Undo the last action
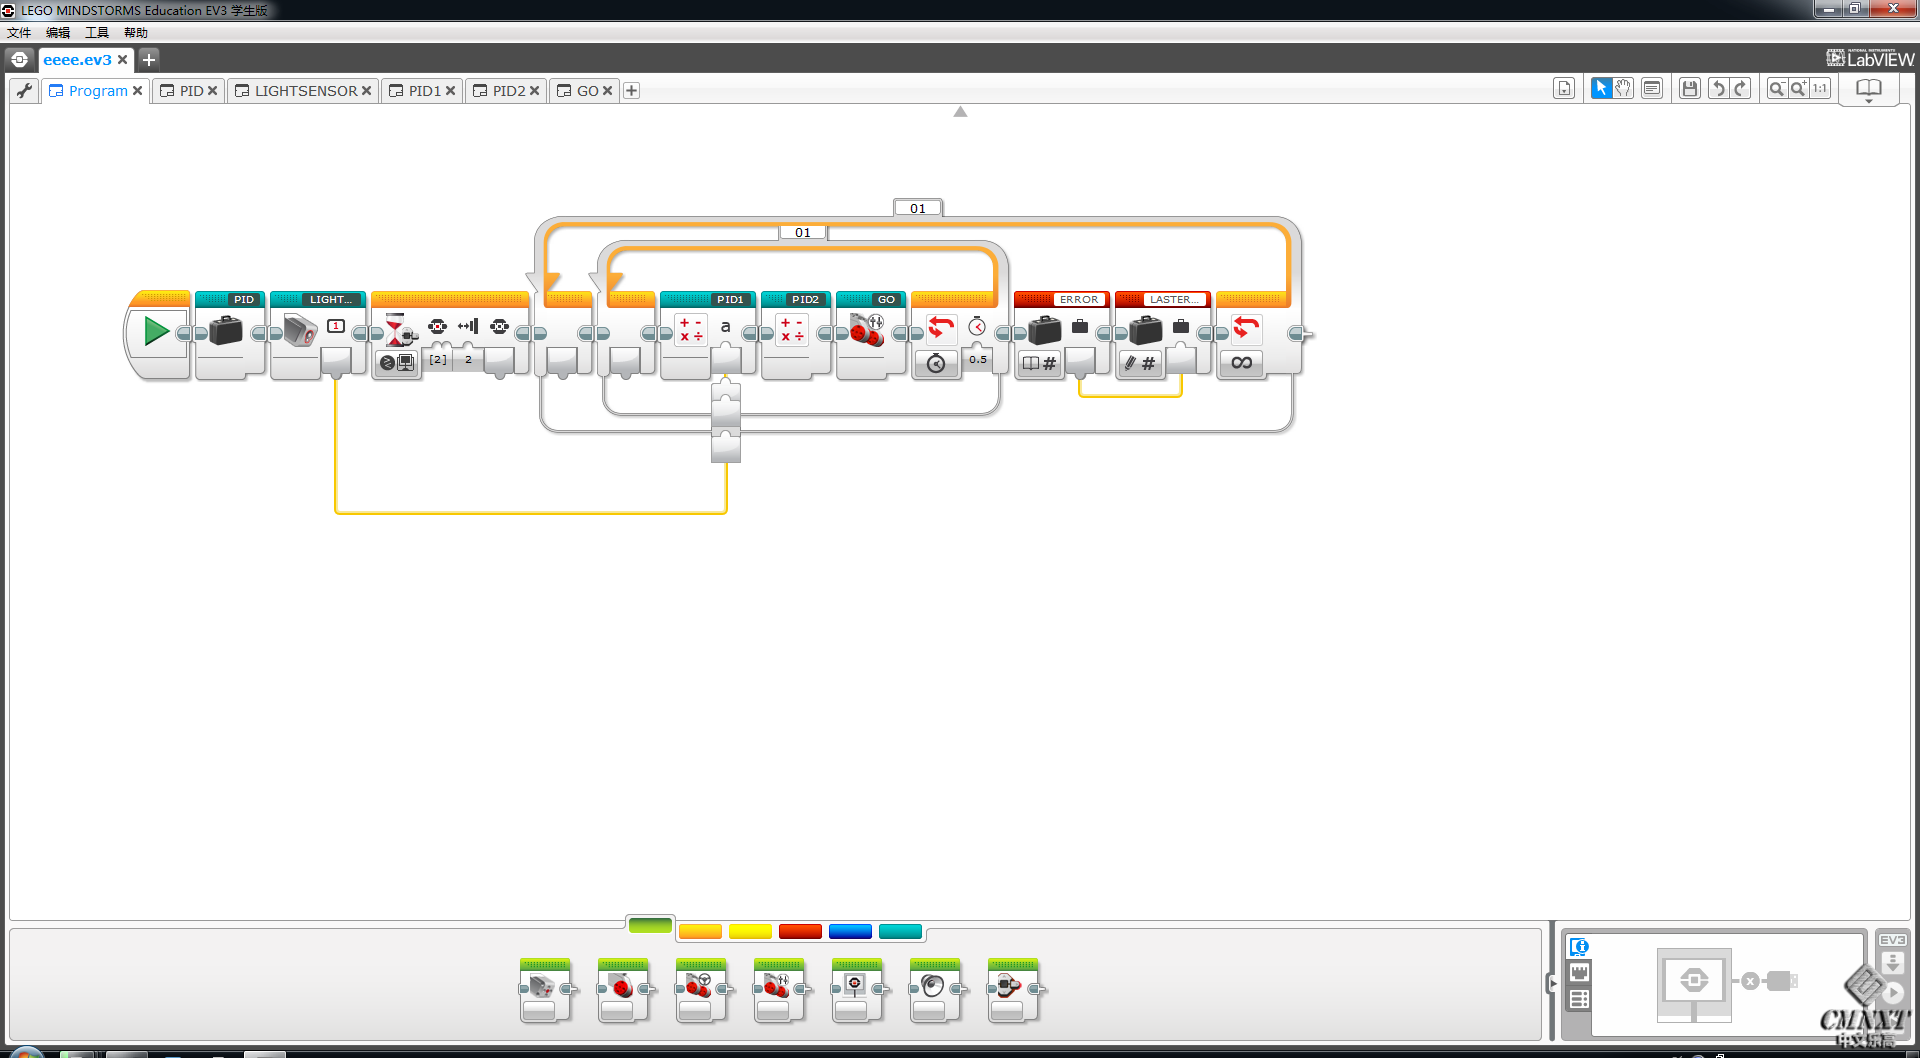Viewport: 1920px width, 1058px height. pos(1718,88)
